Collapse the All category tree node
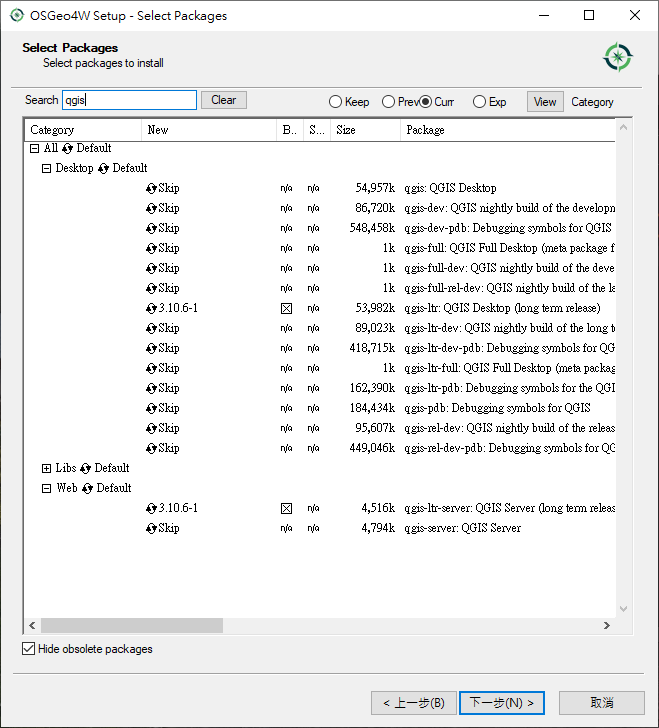659x728 pixels. click(34, 148)
